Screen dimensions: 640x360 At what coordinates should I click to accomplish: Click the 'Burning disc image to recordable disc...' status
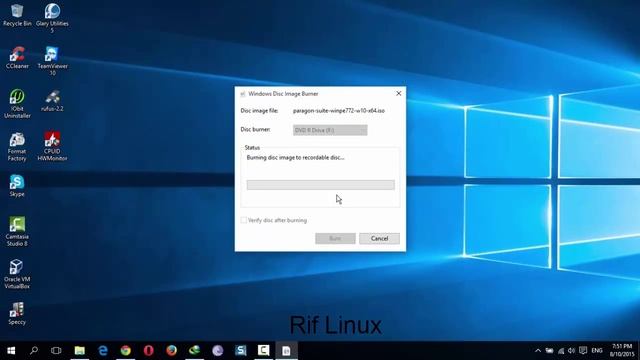(x=296, y=158)
